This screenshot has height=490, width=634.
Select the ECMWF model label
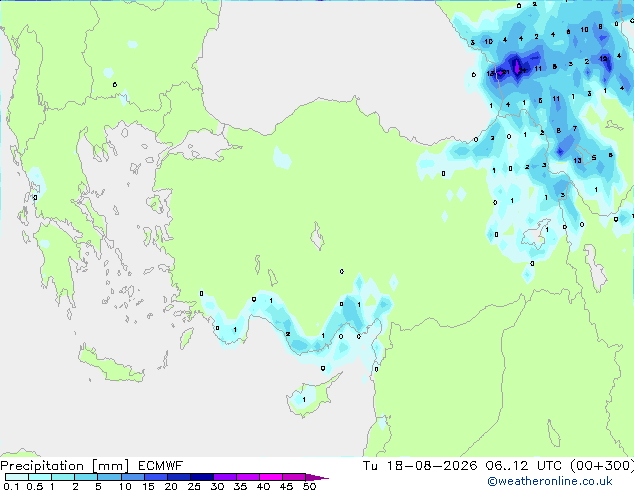tap(161, 466)
